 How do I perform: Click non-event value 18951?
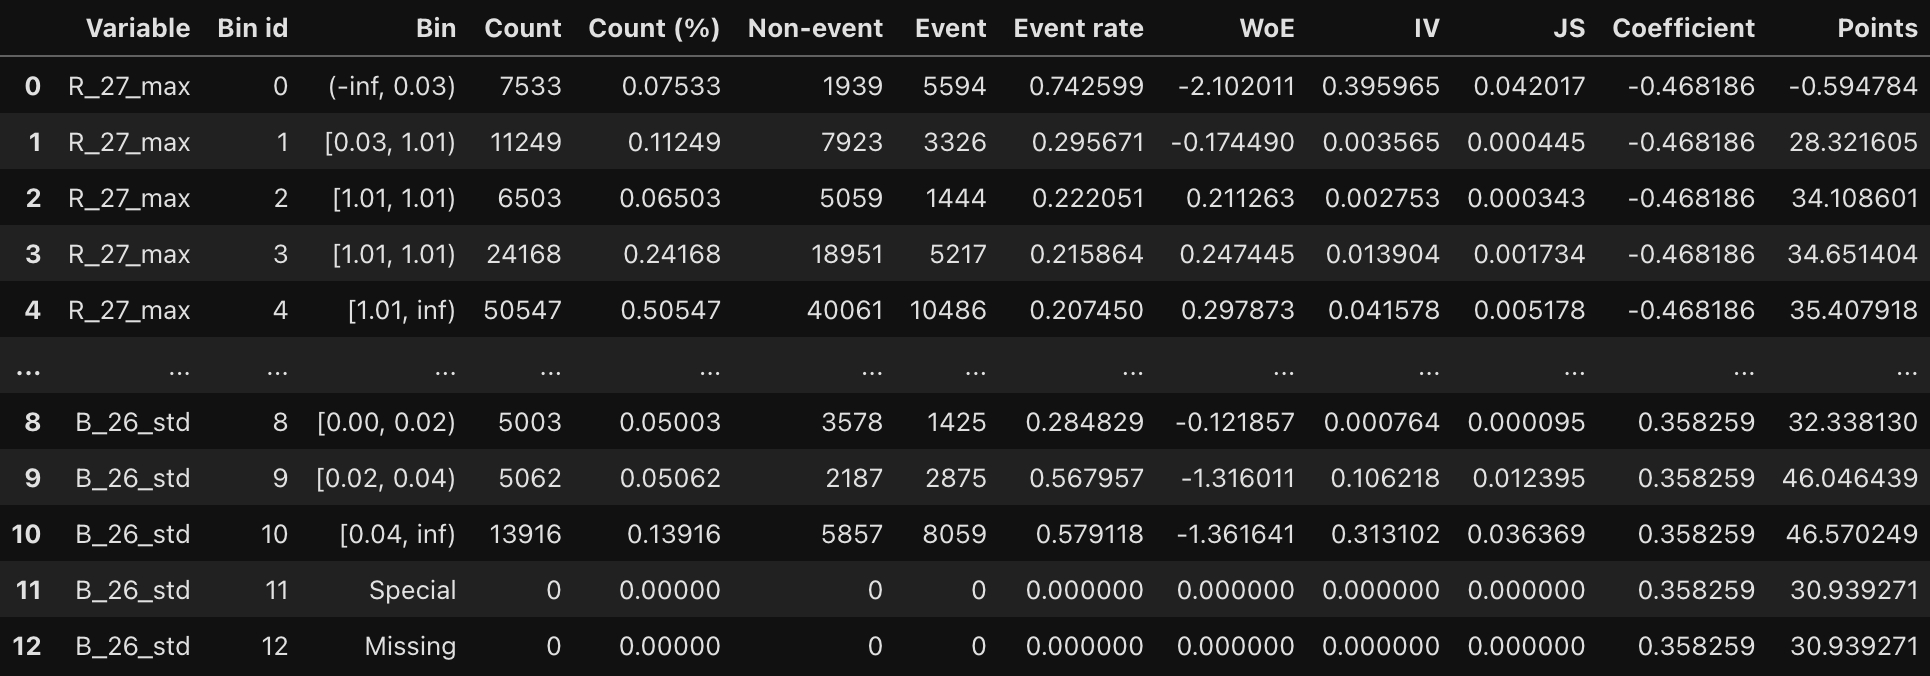tap(847, 254)
